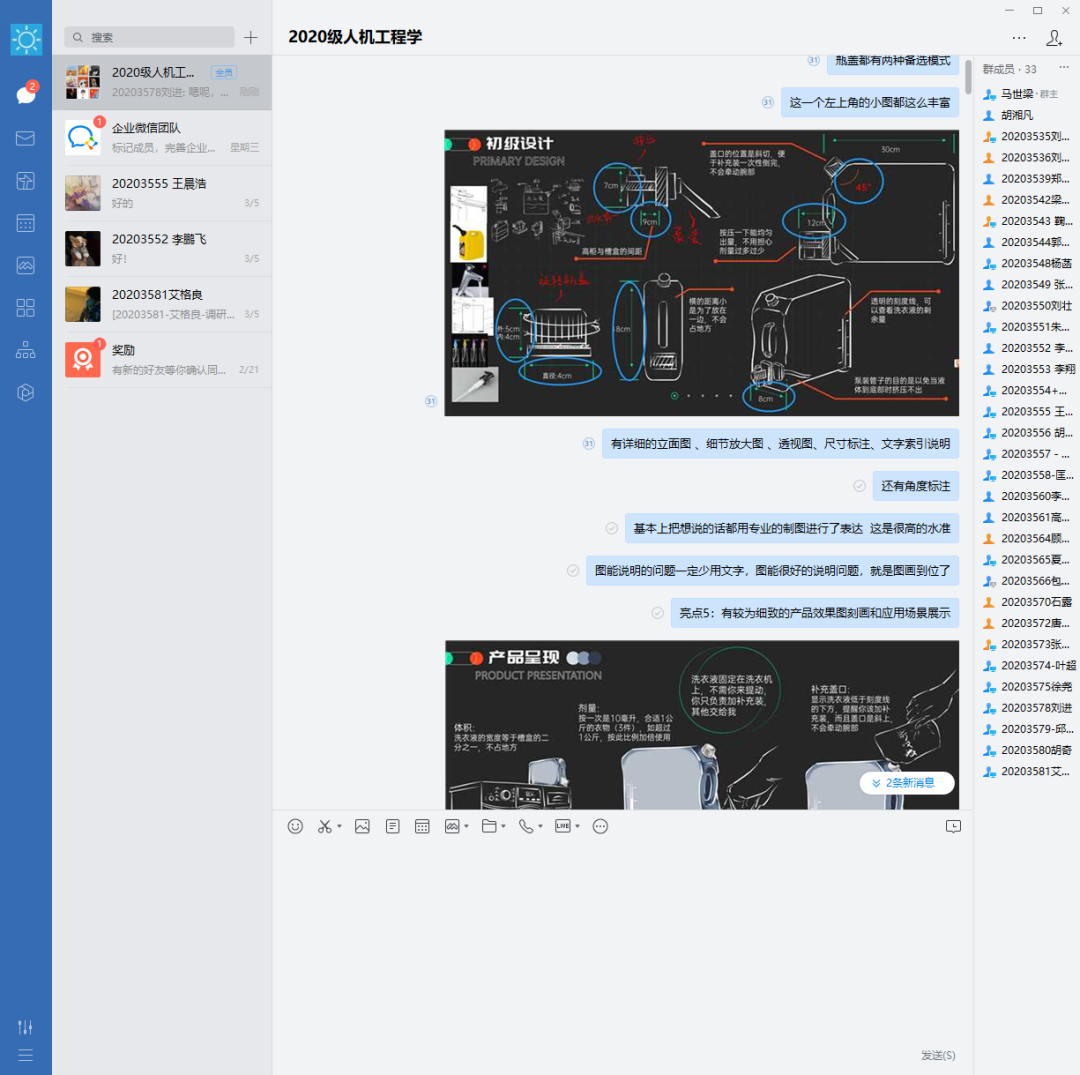Viewport: 1080px width, 1075px height.
Task: Click the 发送(S) send button
Action: (937, 1055)
